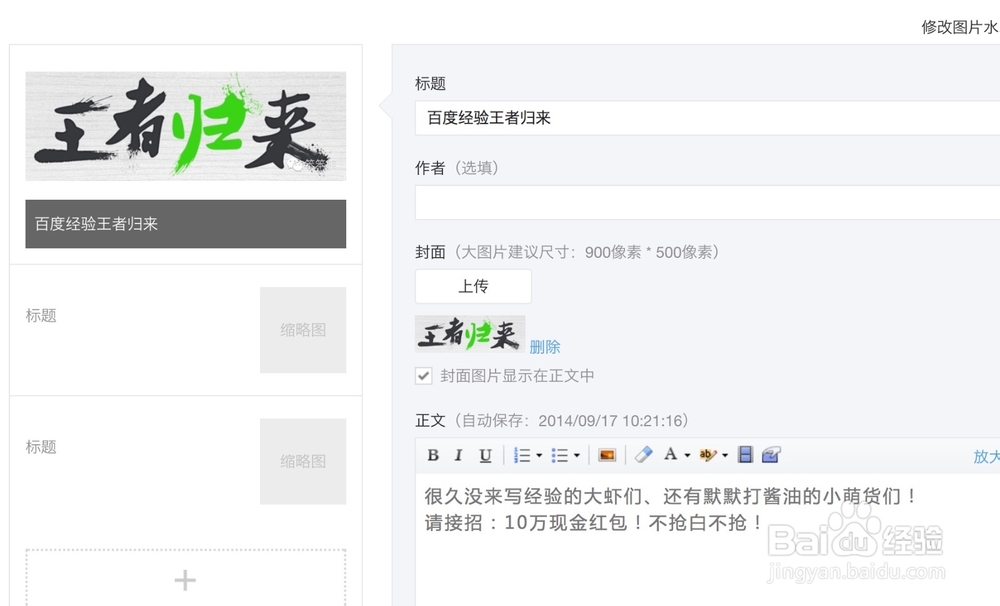This screenshot has height=606, width=1000.
Task: Click the vote/signature insert icon
Action: coord(771,455)
